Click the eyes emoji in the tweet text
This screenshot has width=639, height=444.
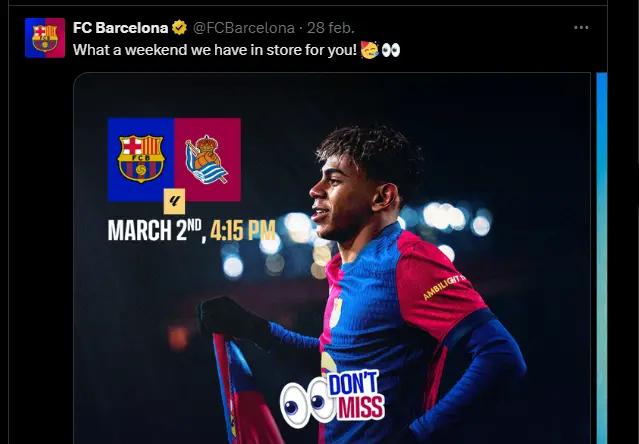[391, 50]
